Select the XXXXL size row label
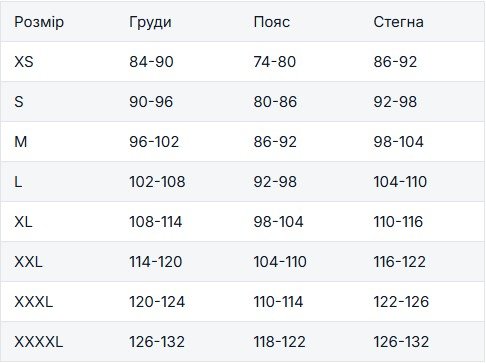 (39, 342)
